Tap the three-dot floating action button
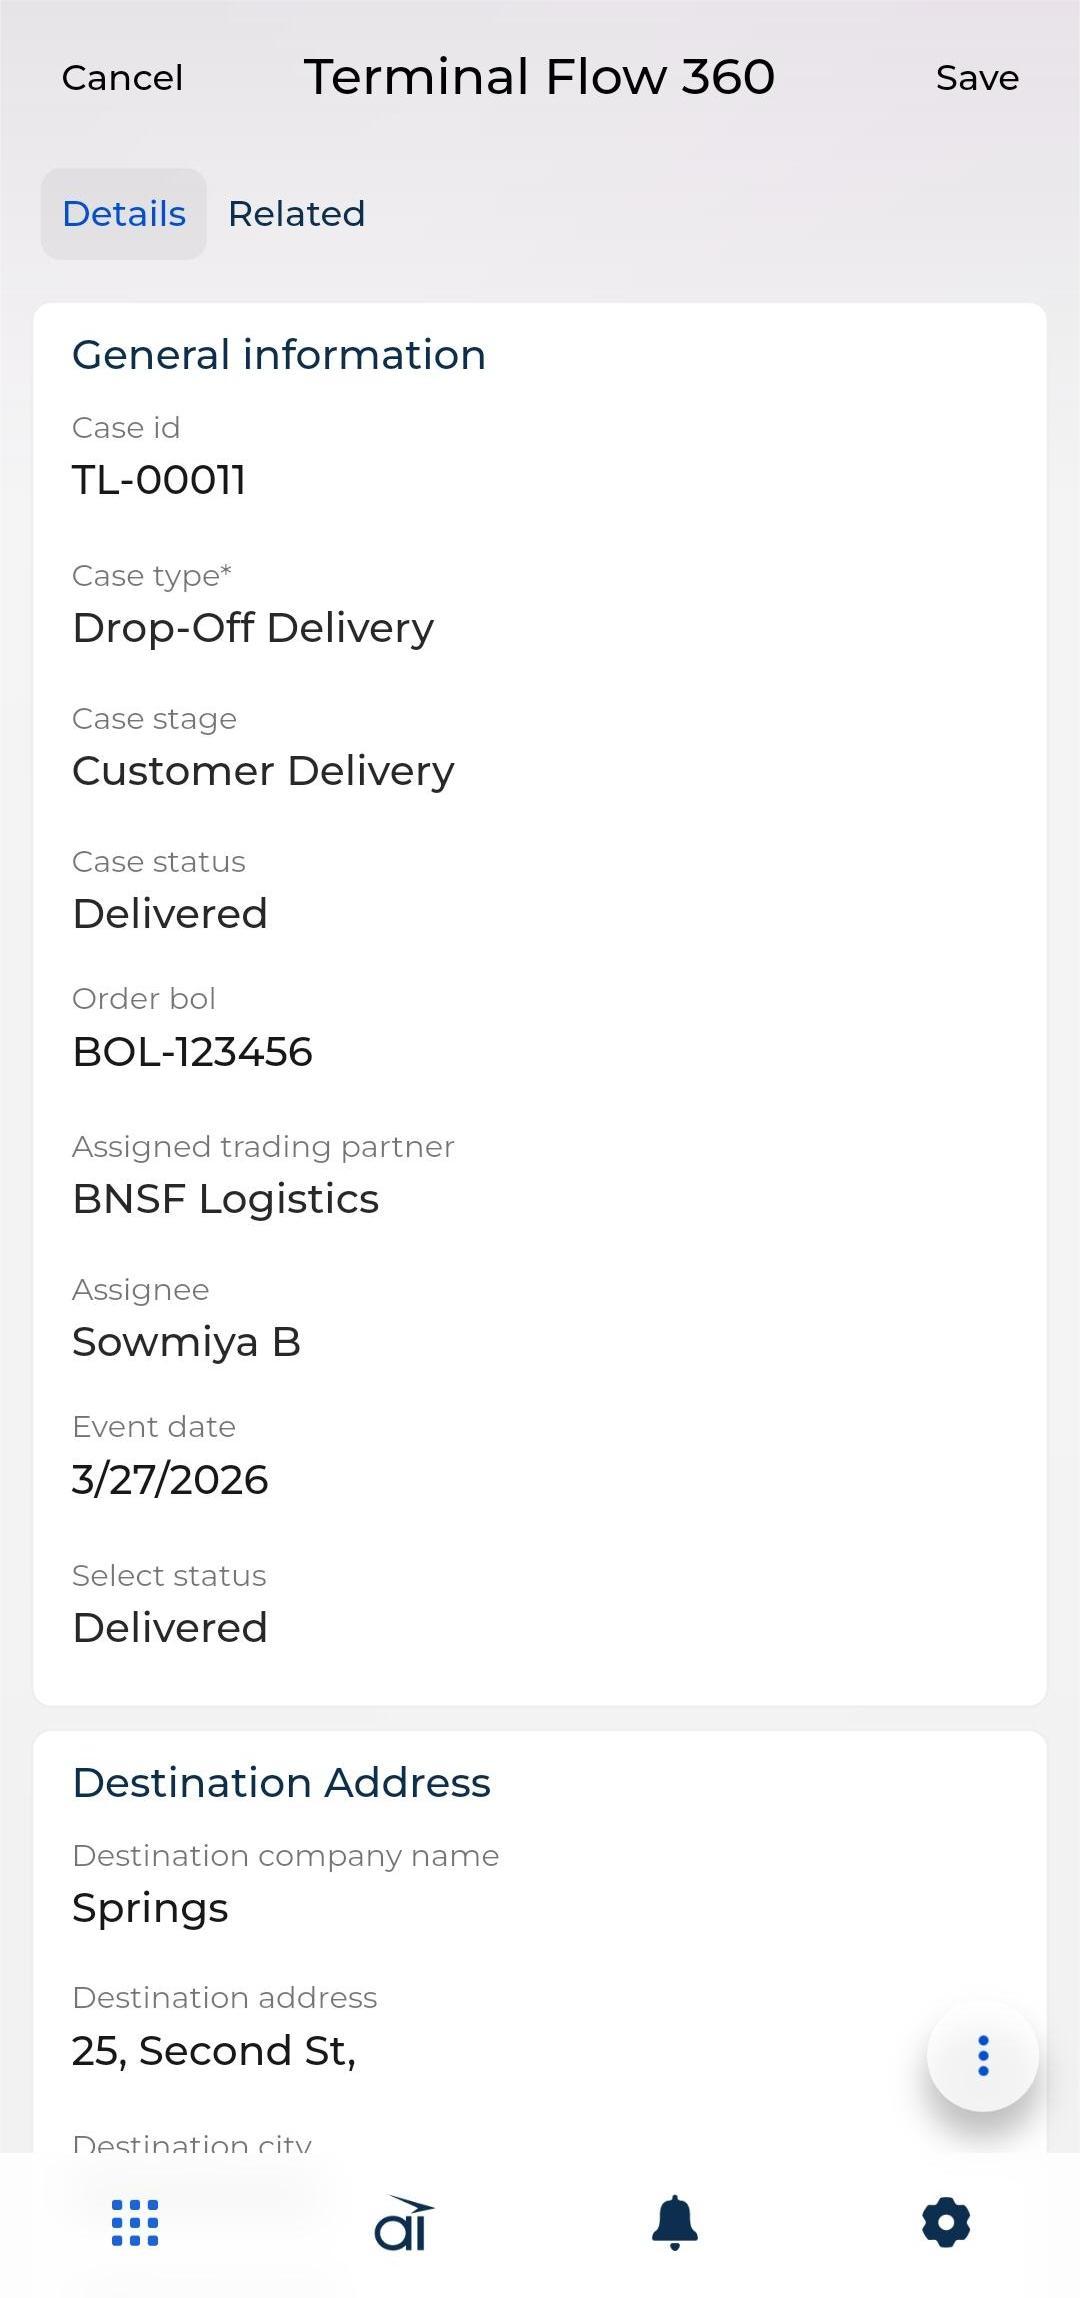This screenshot has height=2298, width=1080. pos(983,2056)
